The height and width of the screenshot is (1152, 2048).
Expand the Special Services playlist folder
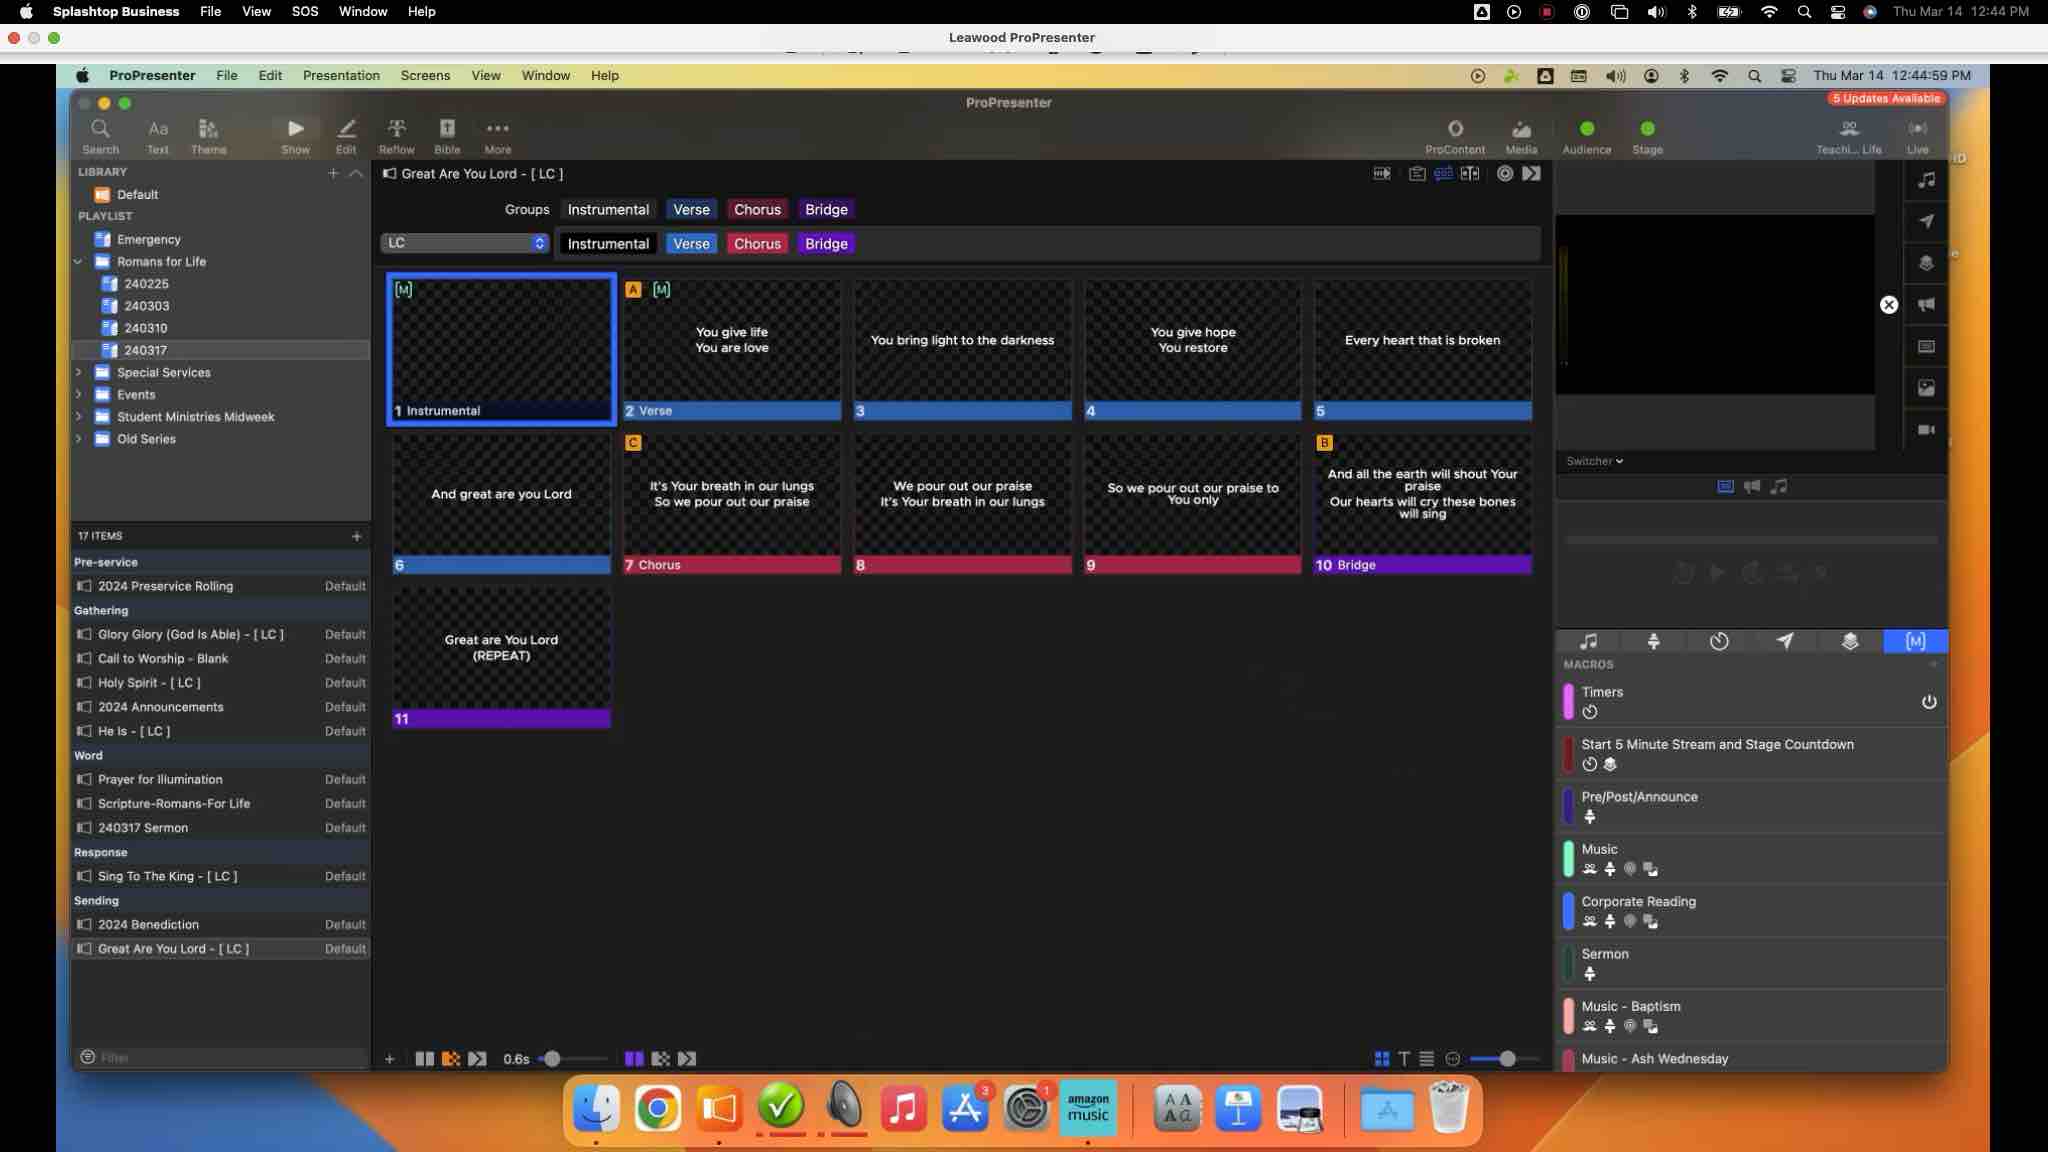point(79,372)
